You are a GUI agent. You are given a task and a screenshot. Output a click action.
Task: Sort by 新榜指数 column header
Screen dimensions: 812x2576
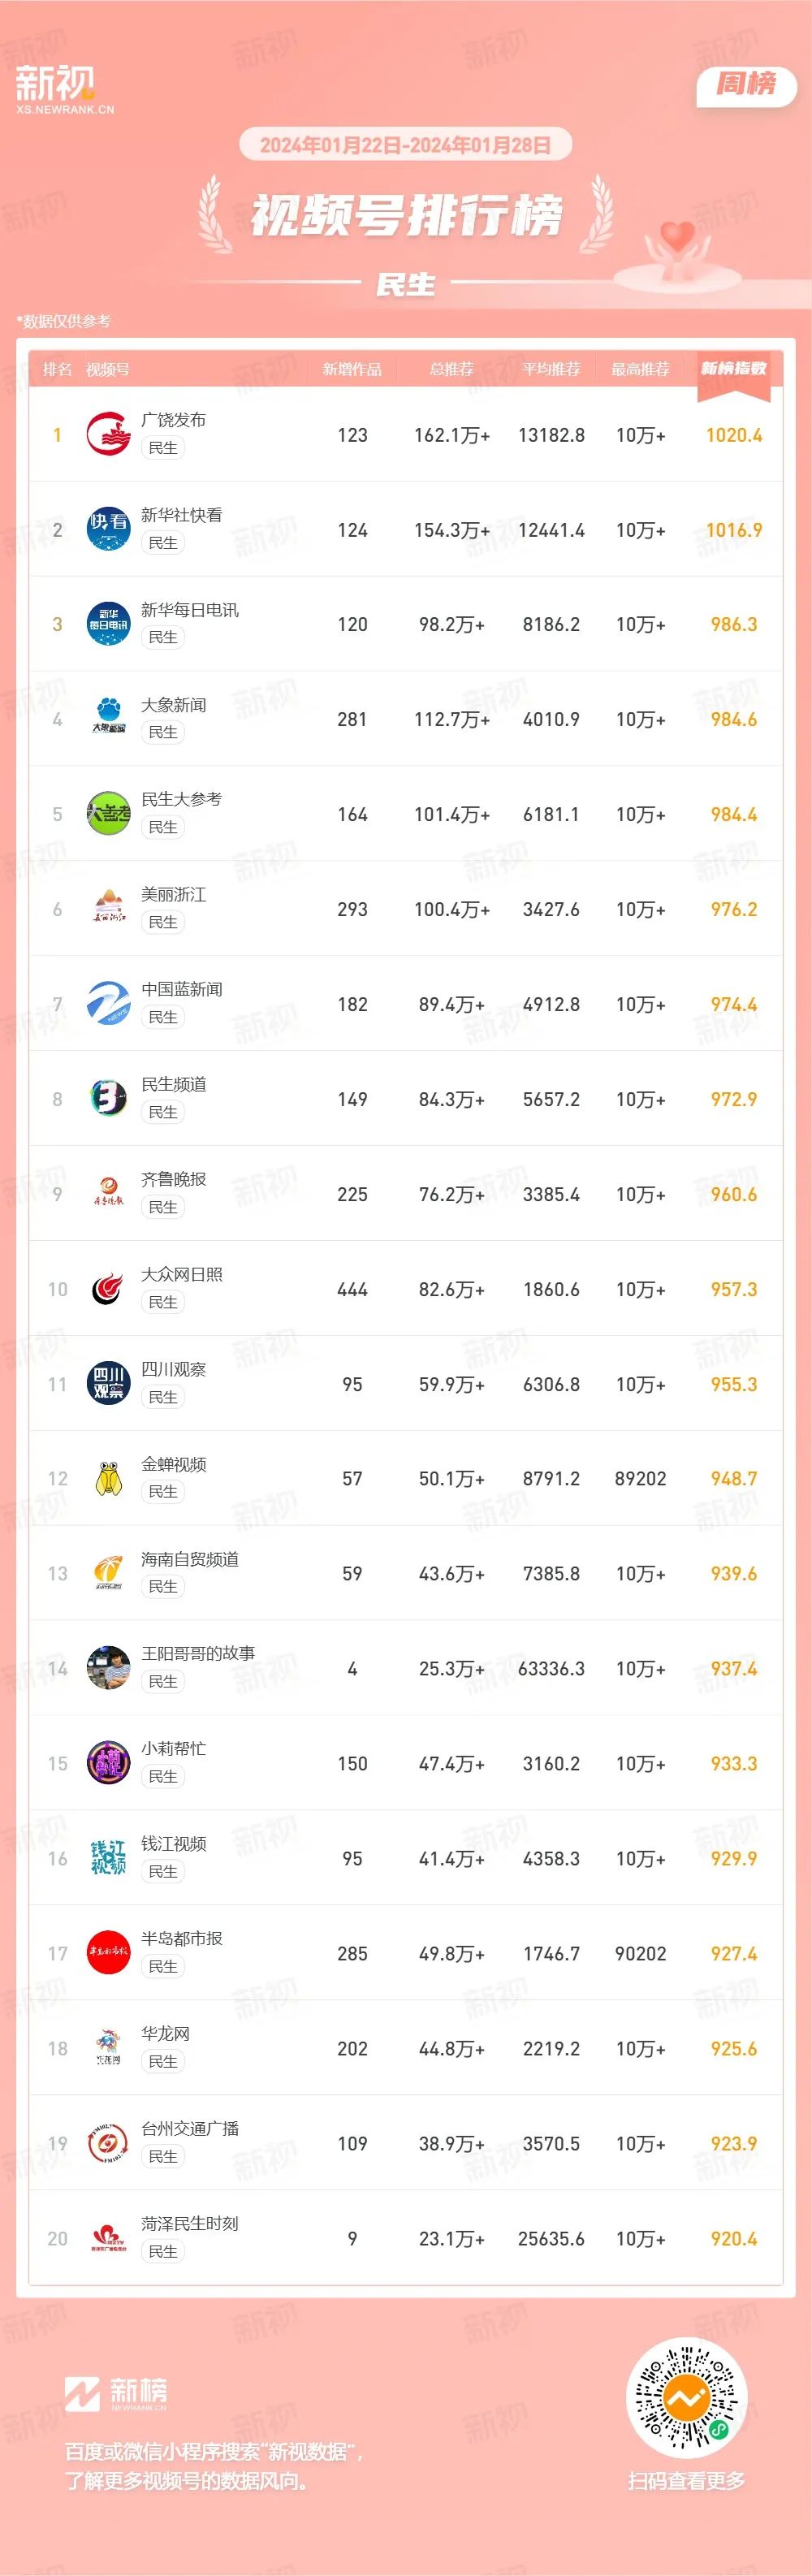733,369
